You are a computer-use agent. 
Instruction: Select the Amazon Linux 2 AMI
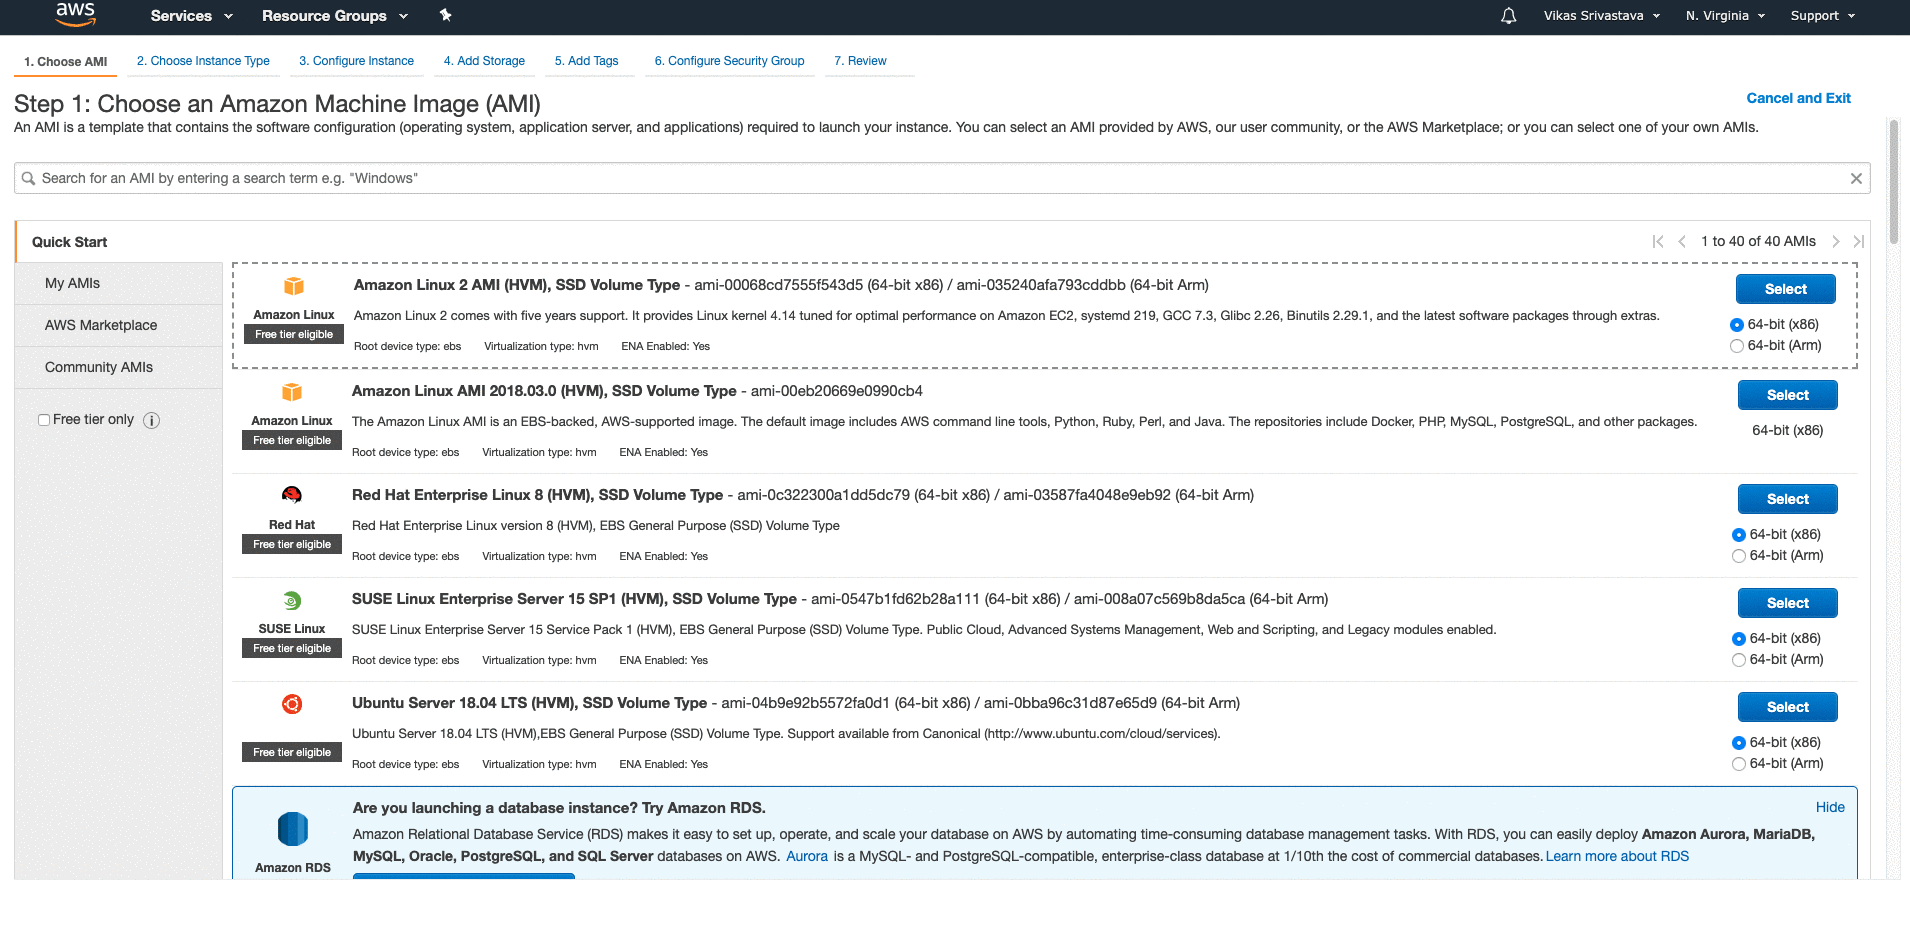(1786, 289)
